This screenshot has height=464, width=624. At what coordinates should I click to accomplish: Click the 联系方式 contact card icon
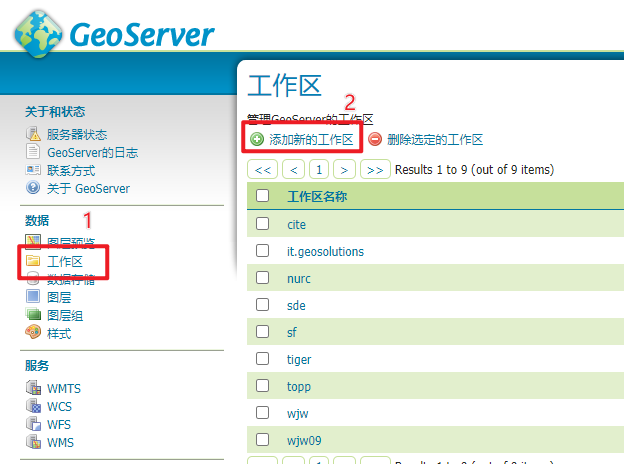coord(33,170)
